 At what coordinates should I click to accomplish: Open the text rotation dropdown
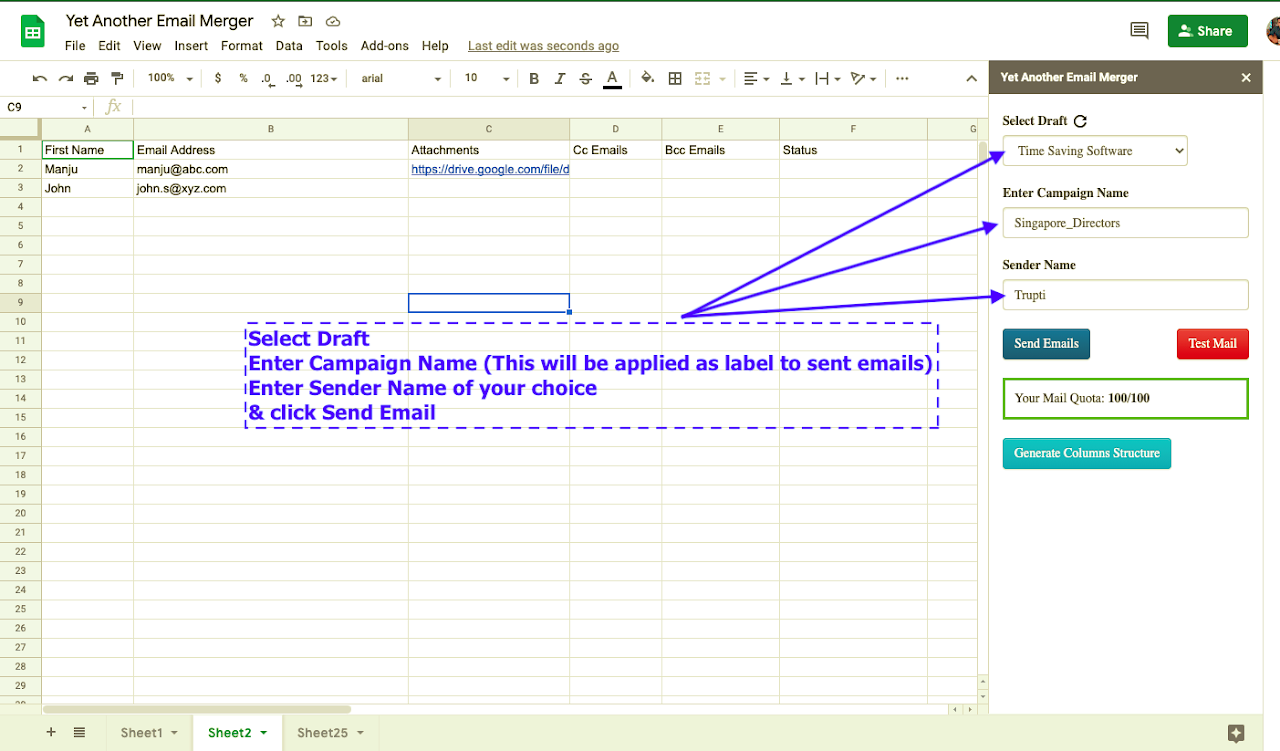point(863,78)
